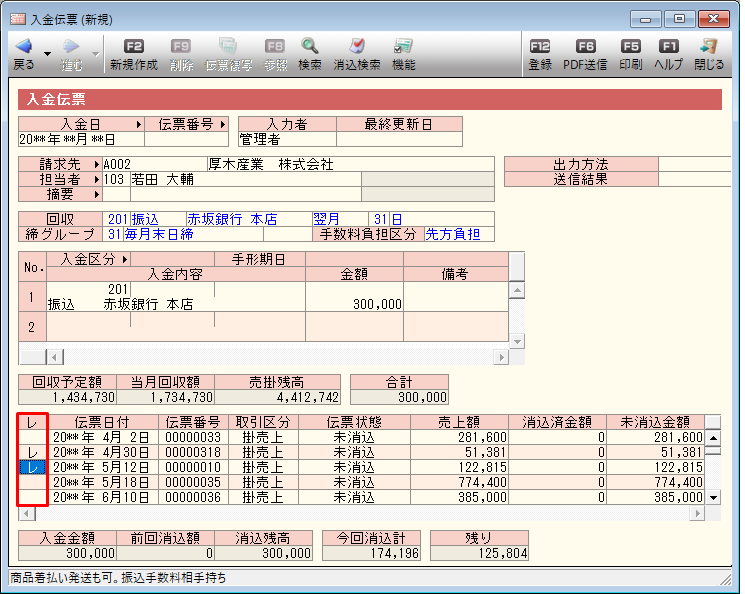Click down arrow of invoice list scrollbar
Screen dimensions: 745x594
(x=713, y=498)
